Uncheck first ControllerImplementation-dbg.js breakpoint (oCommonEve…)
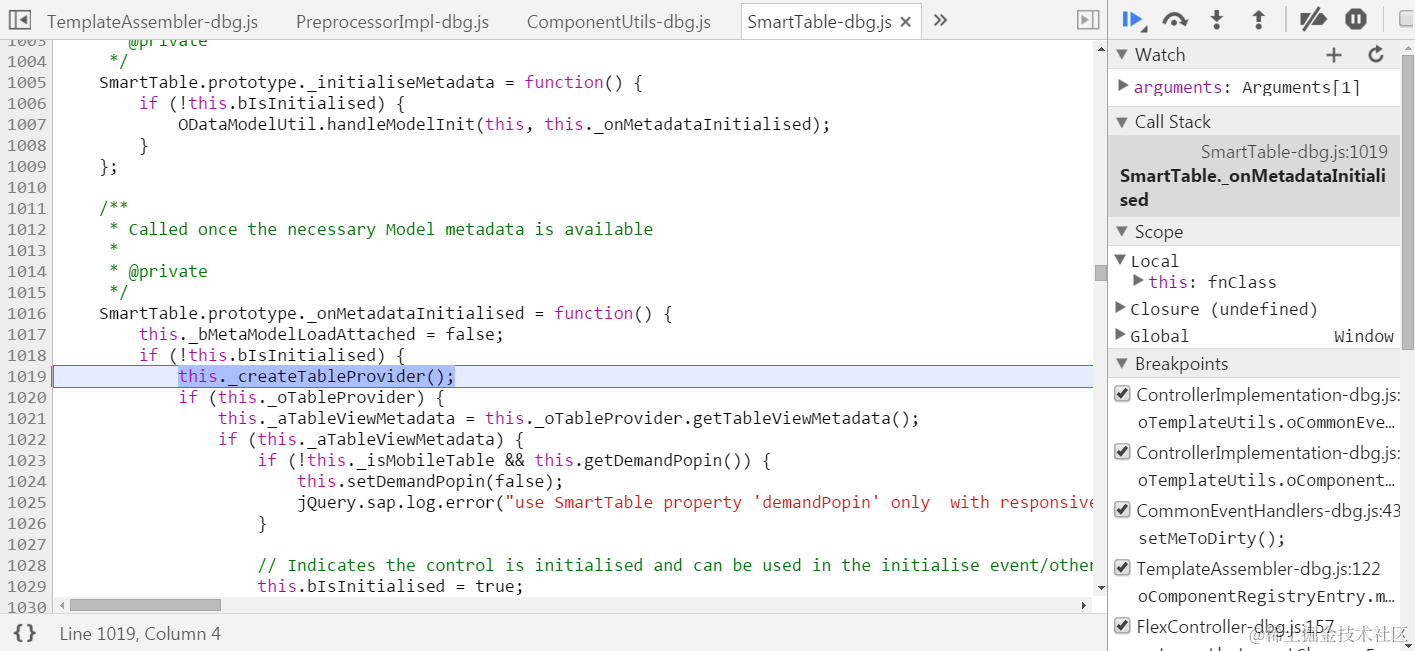 [x=1123, y=394]
